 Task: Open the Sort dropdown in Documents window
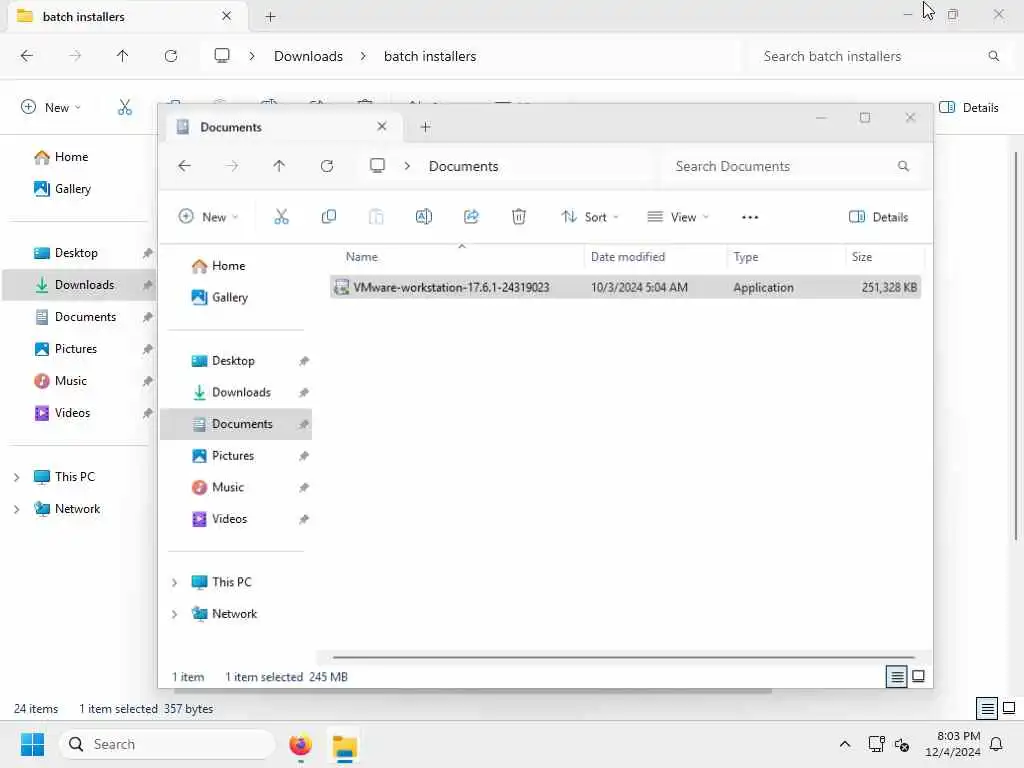click(x=589, y=217)
